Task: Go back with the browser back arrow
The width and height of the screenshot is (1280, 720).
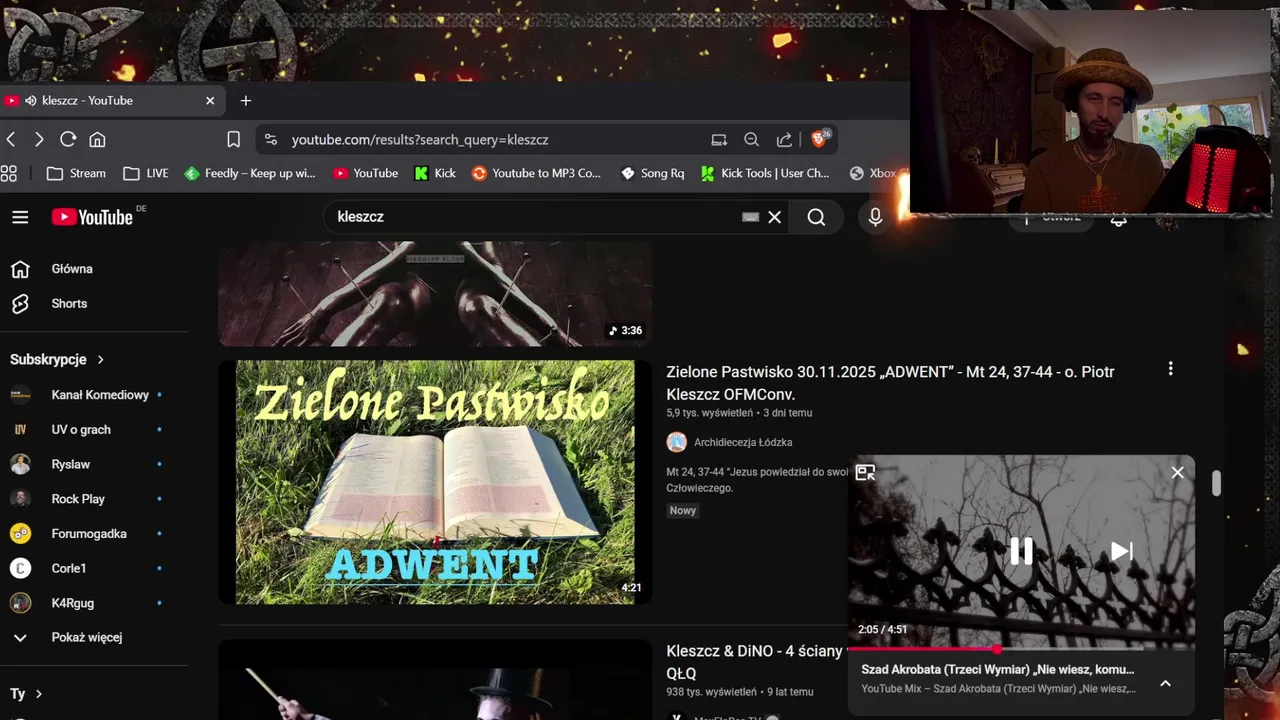Action: tap(11, 139)
